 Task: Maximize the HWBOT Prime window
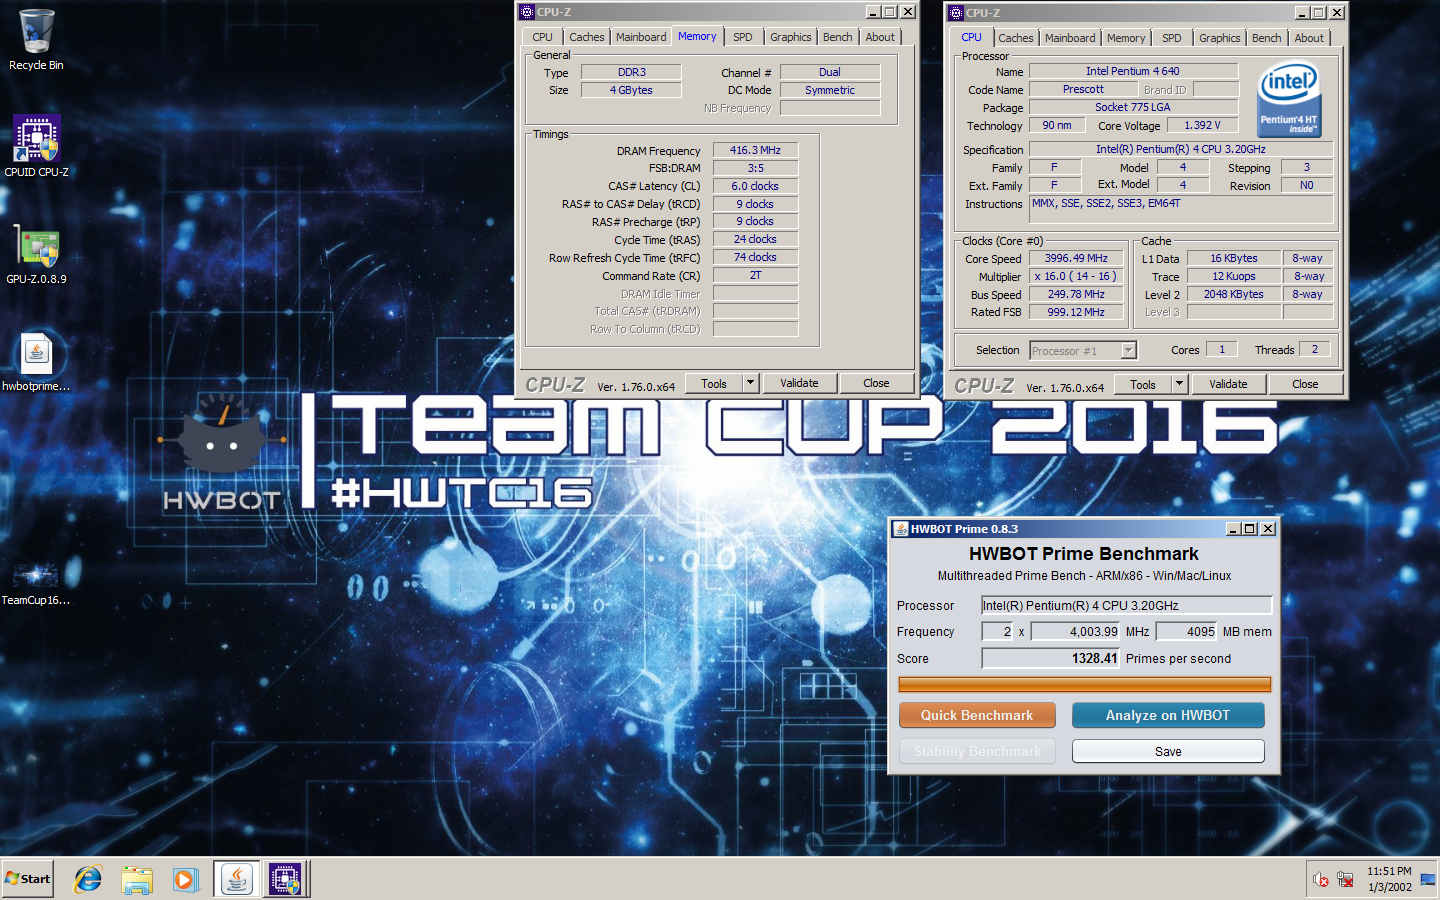coord(1250,529)
